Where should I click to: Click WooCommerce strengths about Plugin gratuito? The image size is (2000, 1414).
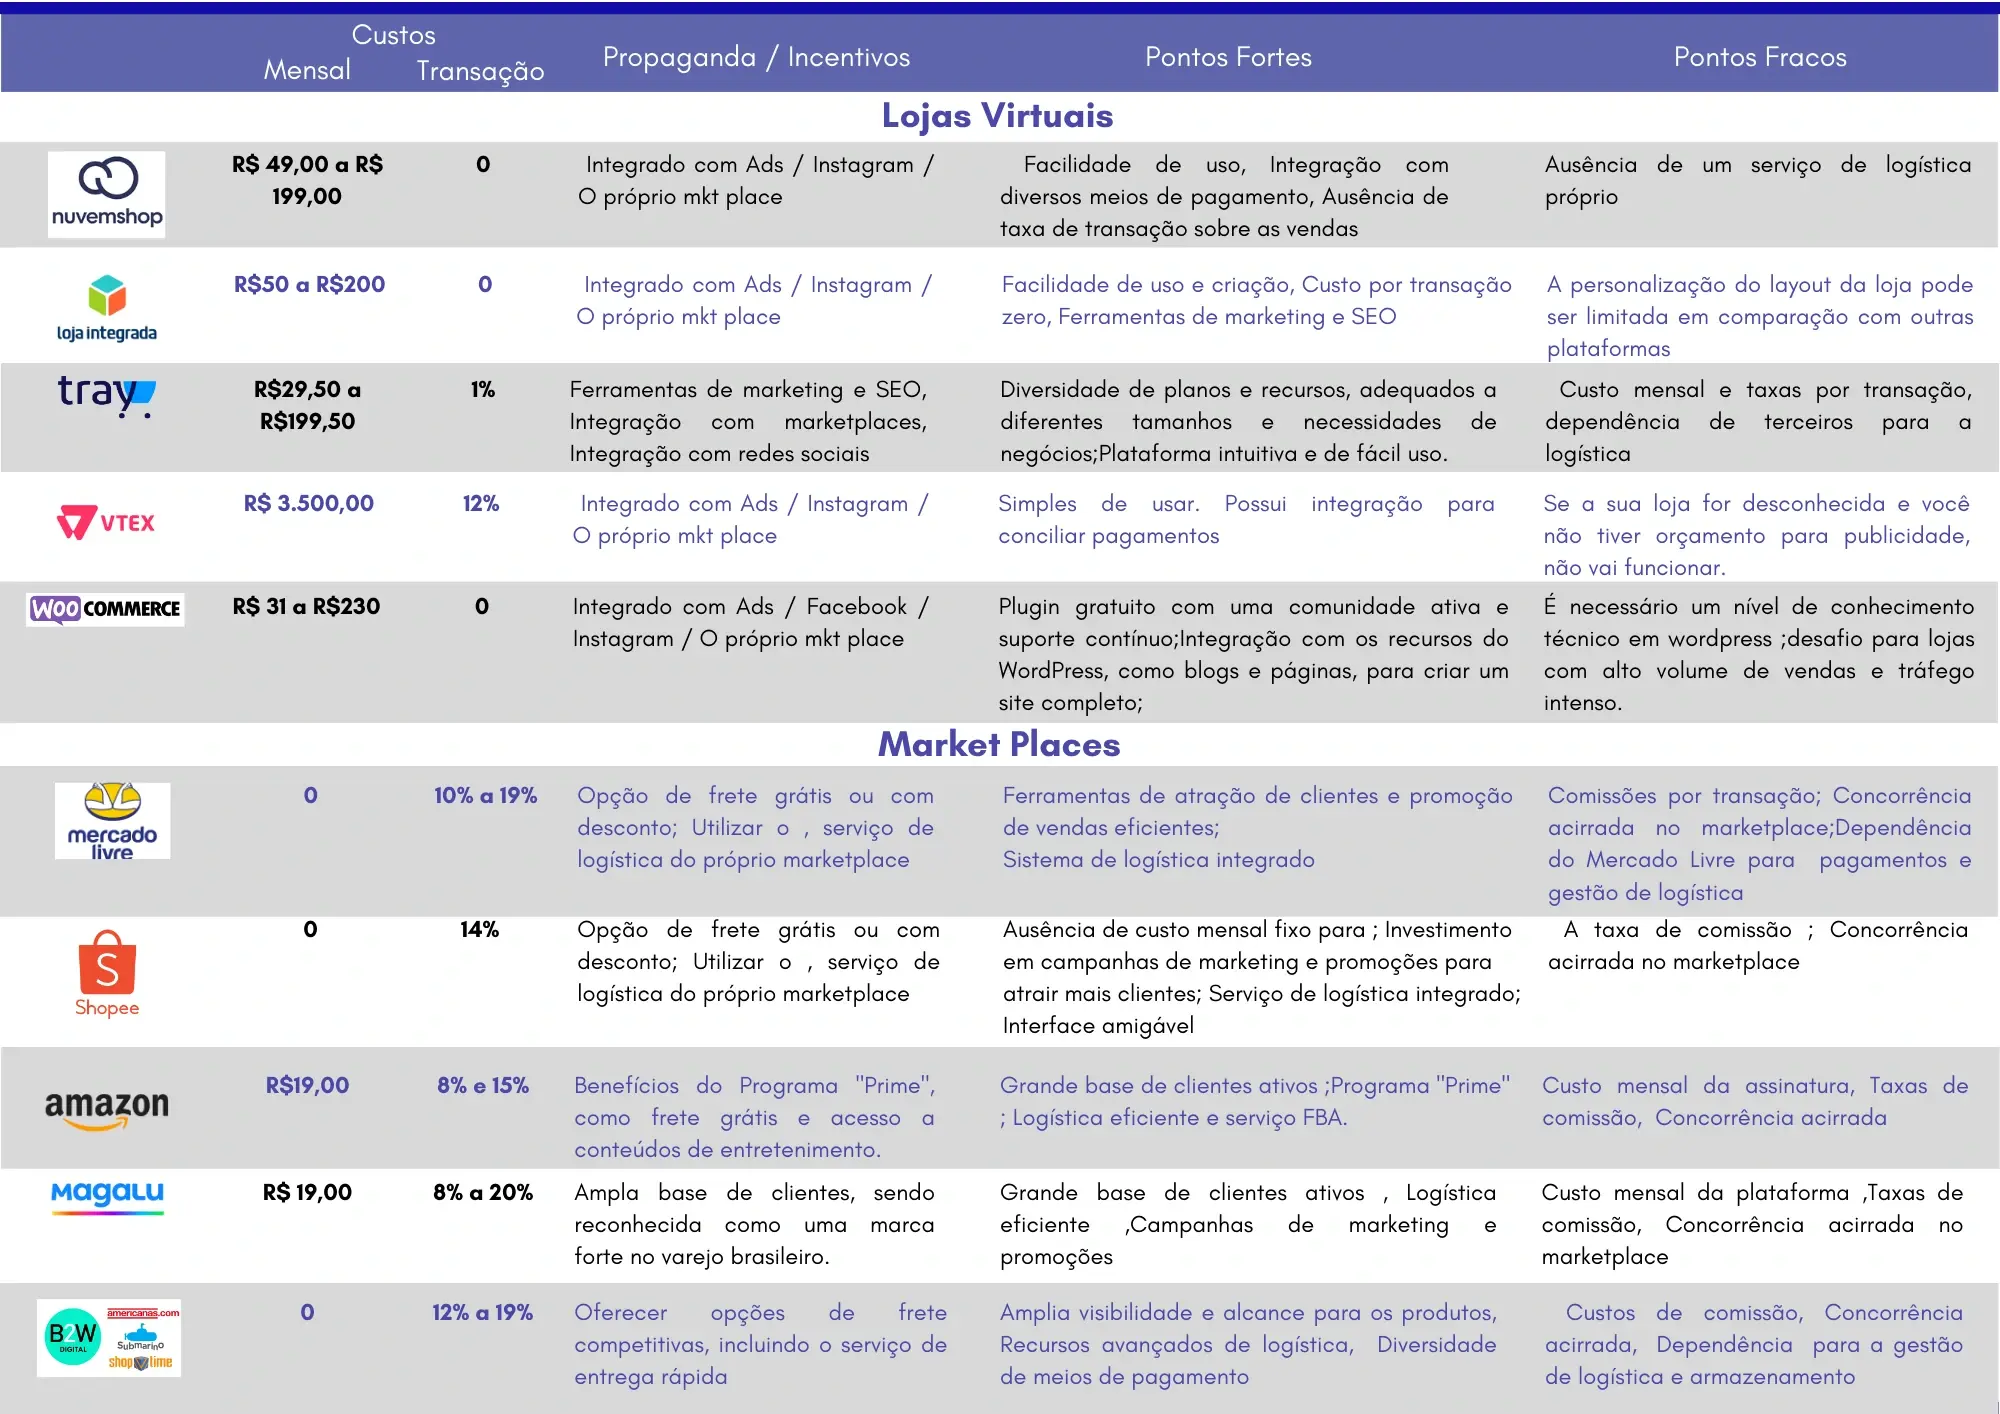click(1253, 654)
